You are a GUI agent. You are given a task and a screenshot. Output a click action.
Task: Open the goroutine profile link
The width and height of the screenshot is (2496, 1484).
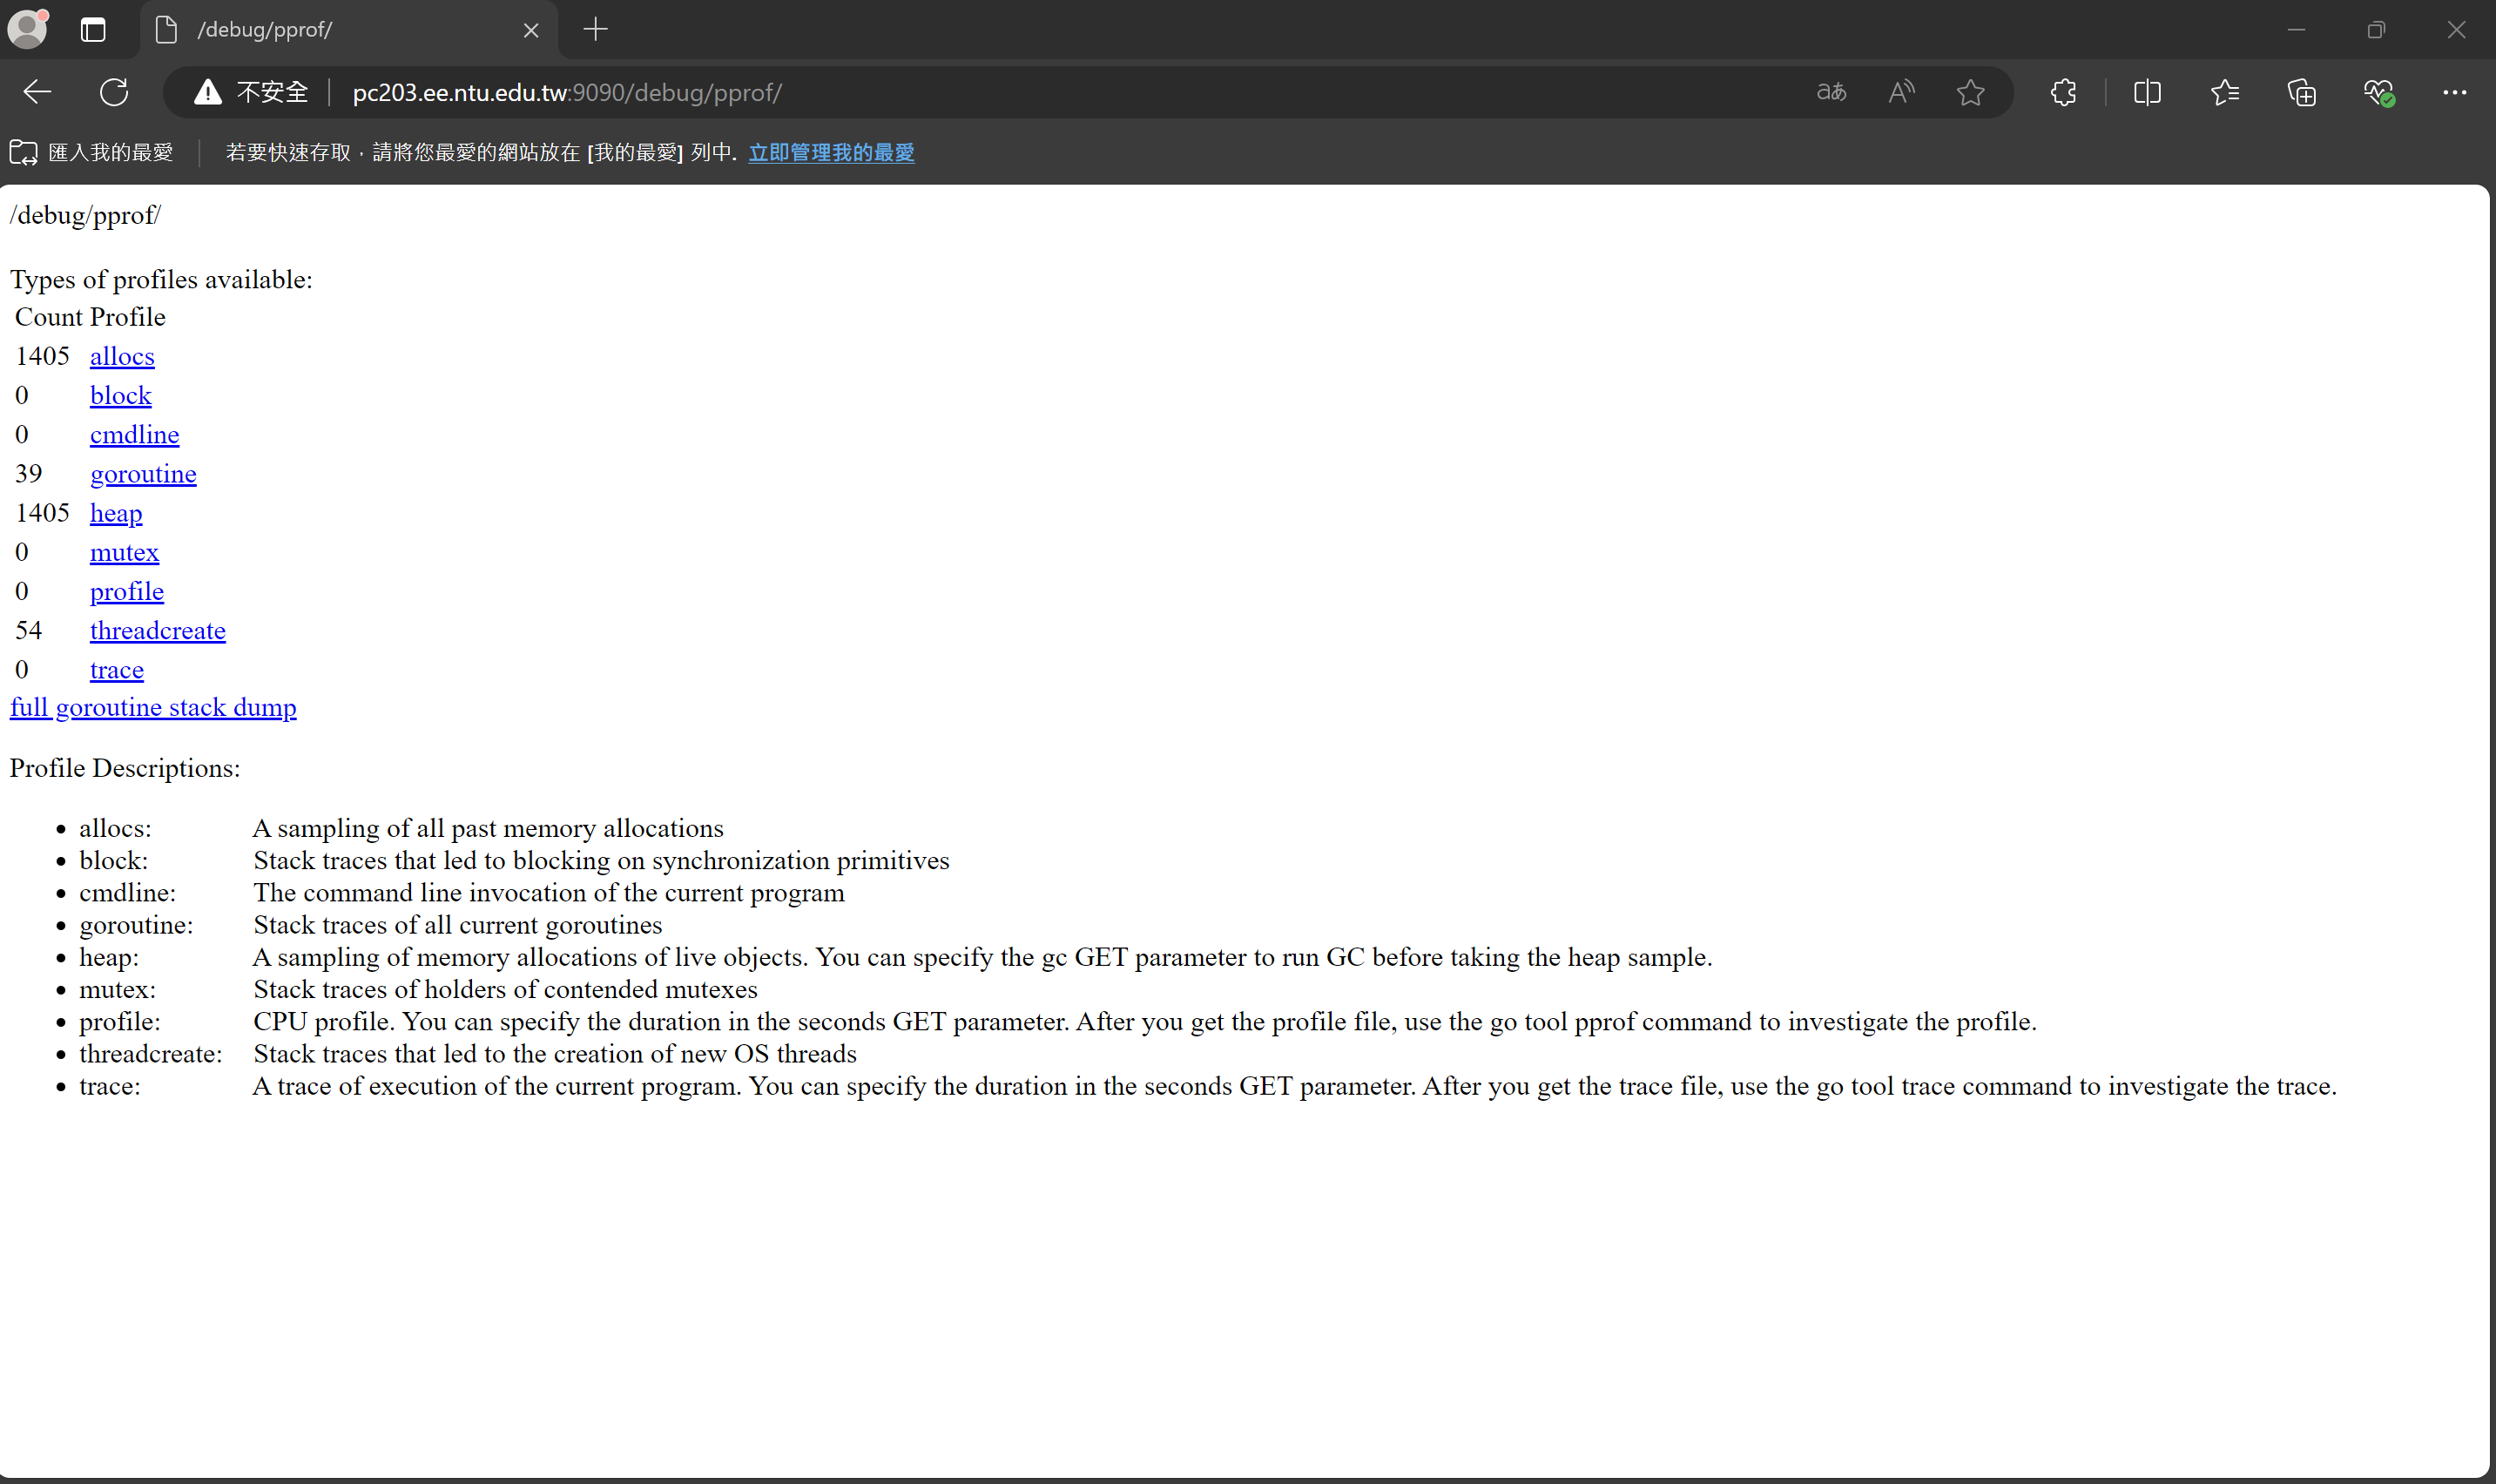pos(143,474)
